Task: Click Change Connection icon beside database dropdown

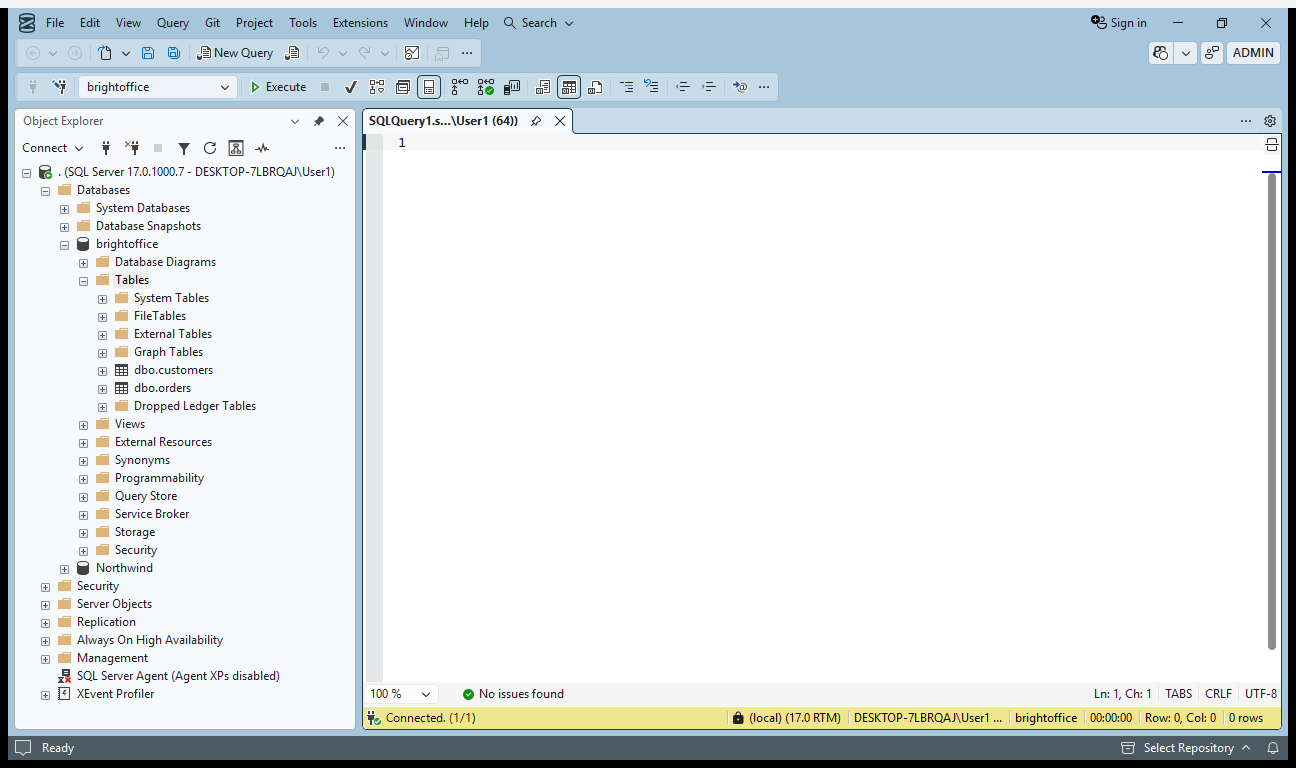Action: [x=59, y=87]
